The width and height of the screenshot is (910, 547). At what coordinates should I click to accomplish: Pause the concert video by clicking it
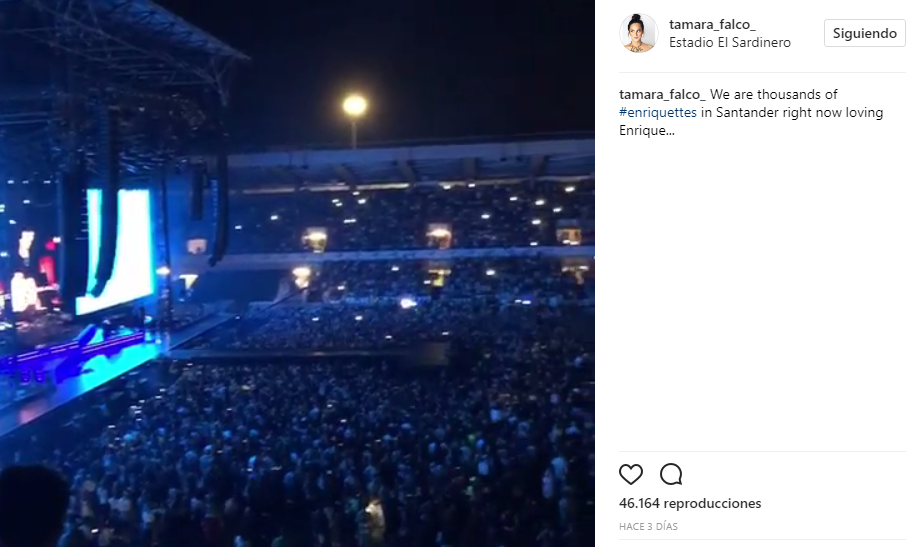tap(297, 273)
